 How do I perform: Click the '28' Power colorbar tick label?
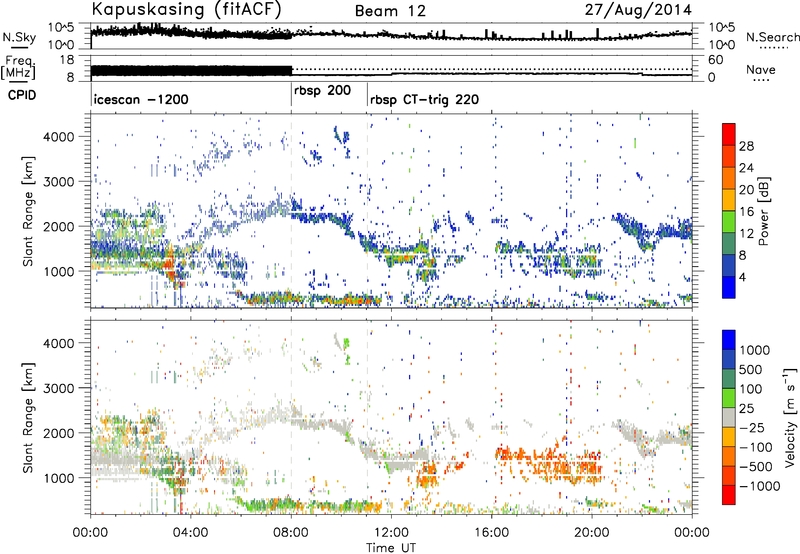tap(746, 146)
